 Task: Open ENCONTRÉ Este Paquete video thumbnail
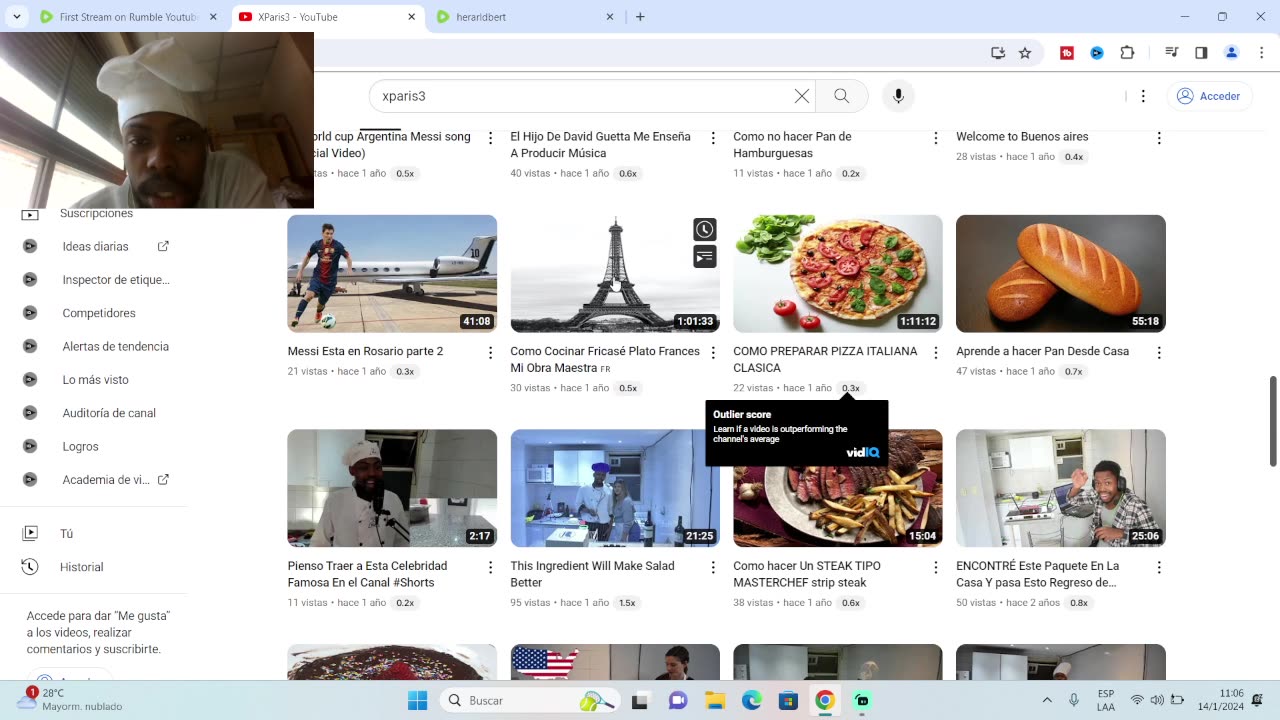point(1061,488)
